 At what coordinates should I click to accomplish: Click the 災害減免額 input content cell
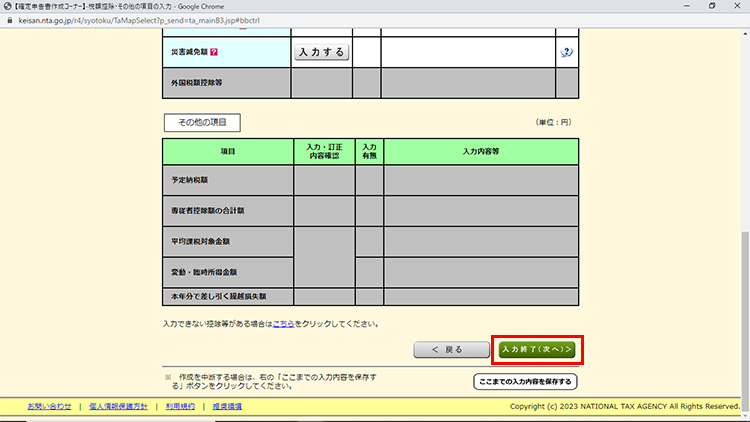[x=468, y=52]
